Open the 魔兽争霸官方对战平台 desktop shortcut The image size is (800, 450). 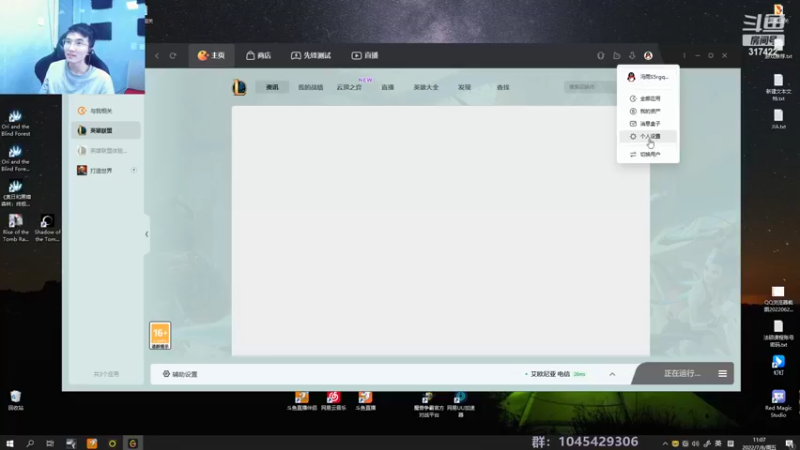pyautogui.click(x=429, y=404)
